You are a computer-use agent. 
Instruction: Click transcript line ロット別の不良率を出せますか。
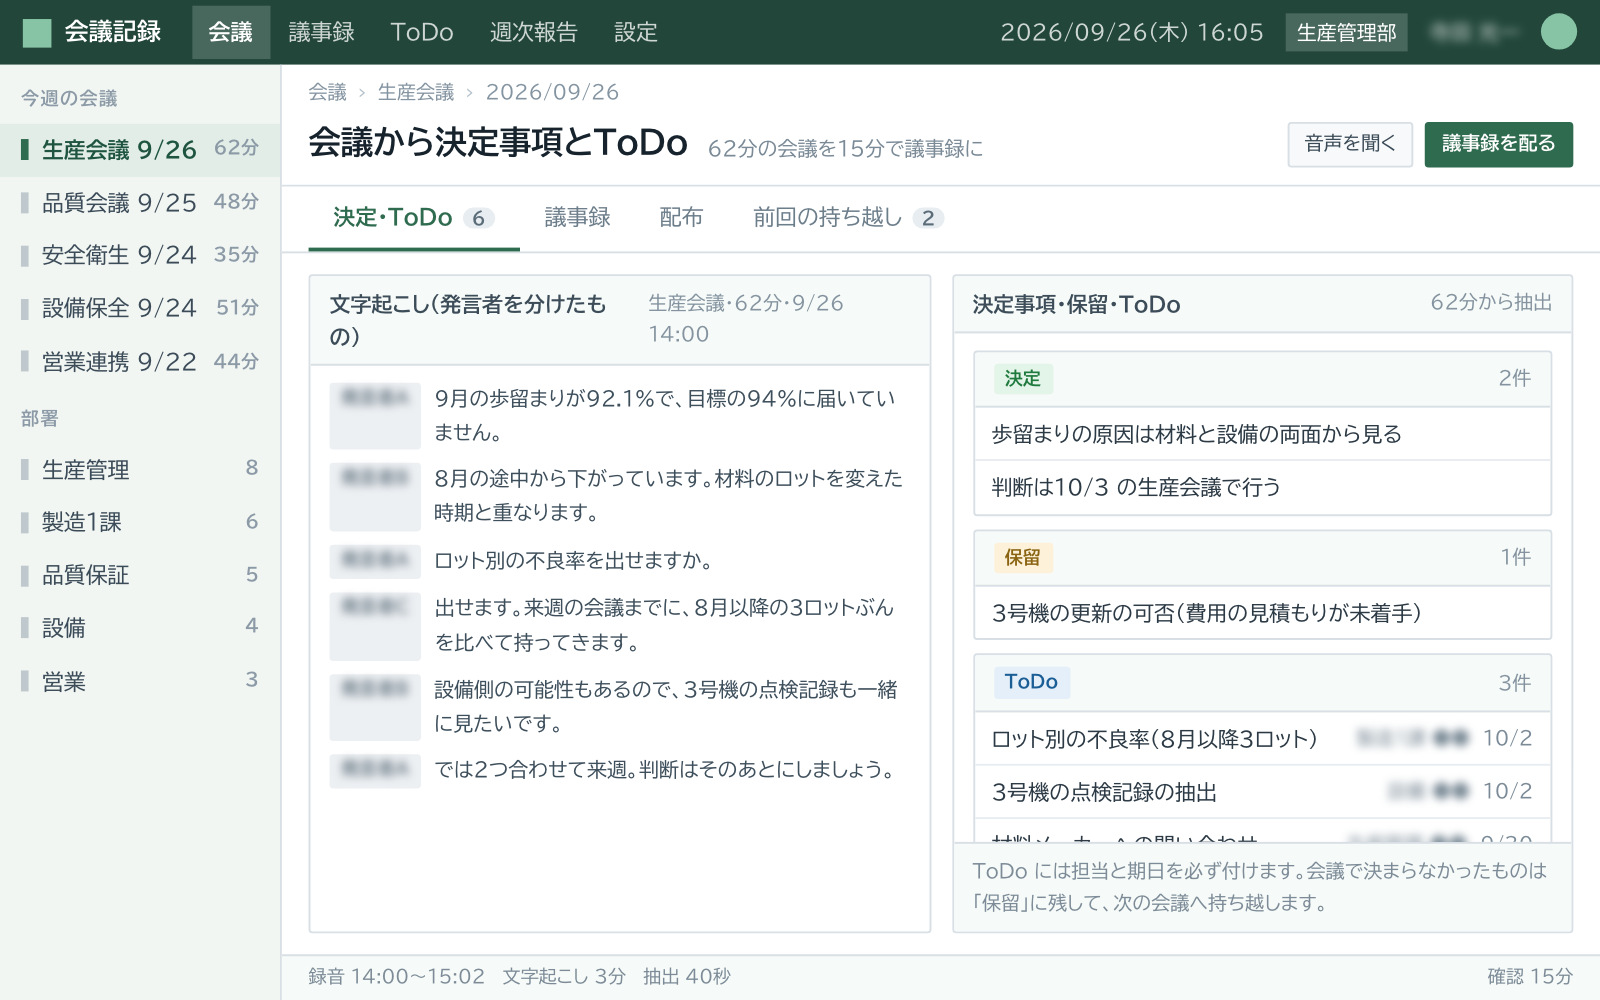[x=619, y=561]
